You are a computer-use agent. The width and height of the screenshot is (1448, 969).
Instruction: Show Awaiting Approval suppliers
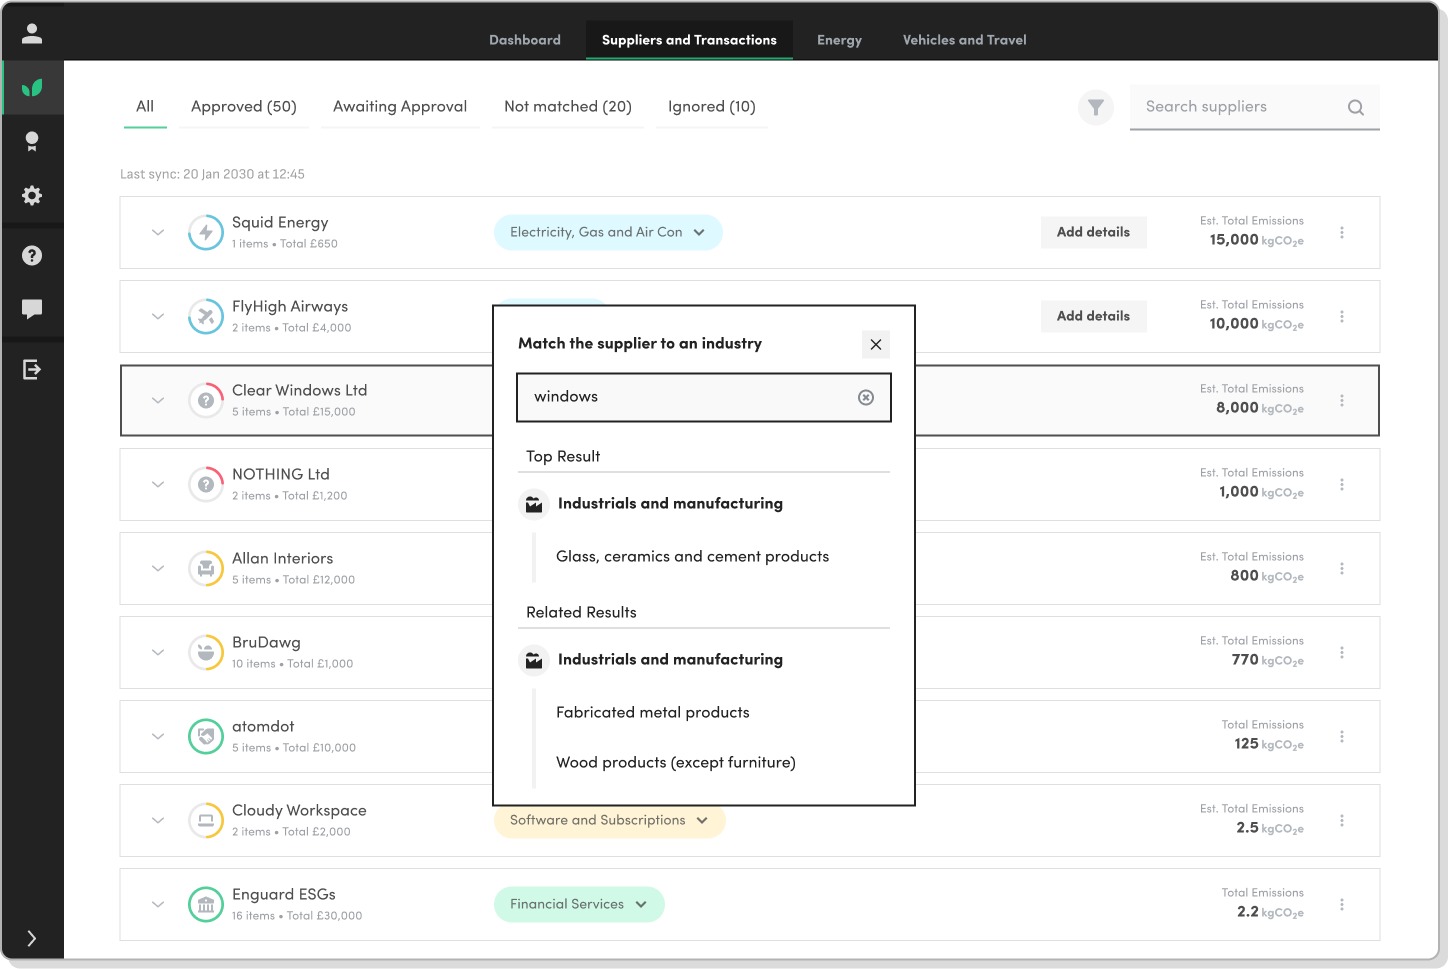click(400, 107)
